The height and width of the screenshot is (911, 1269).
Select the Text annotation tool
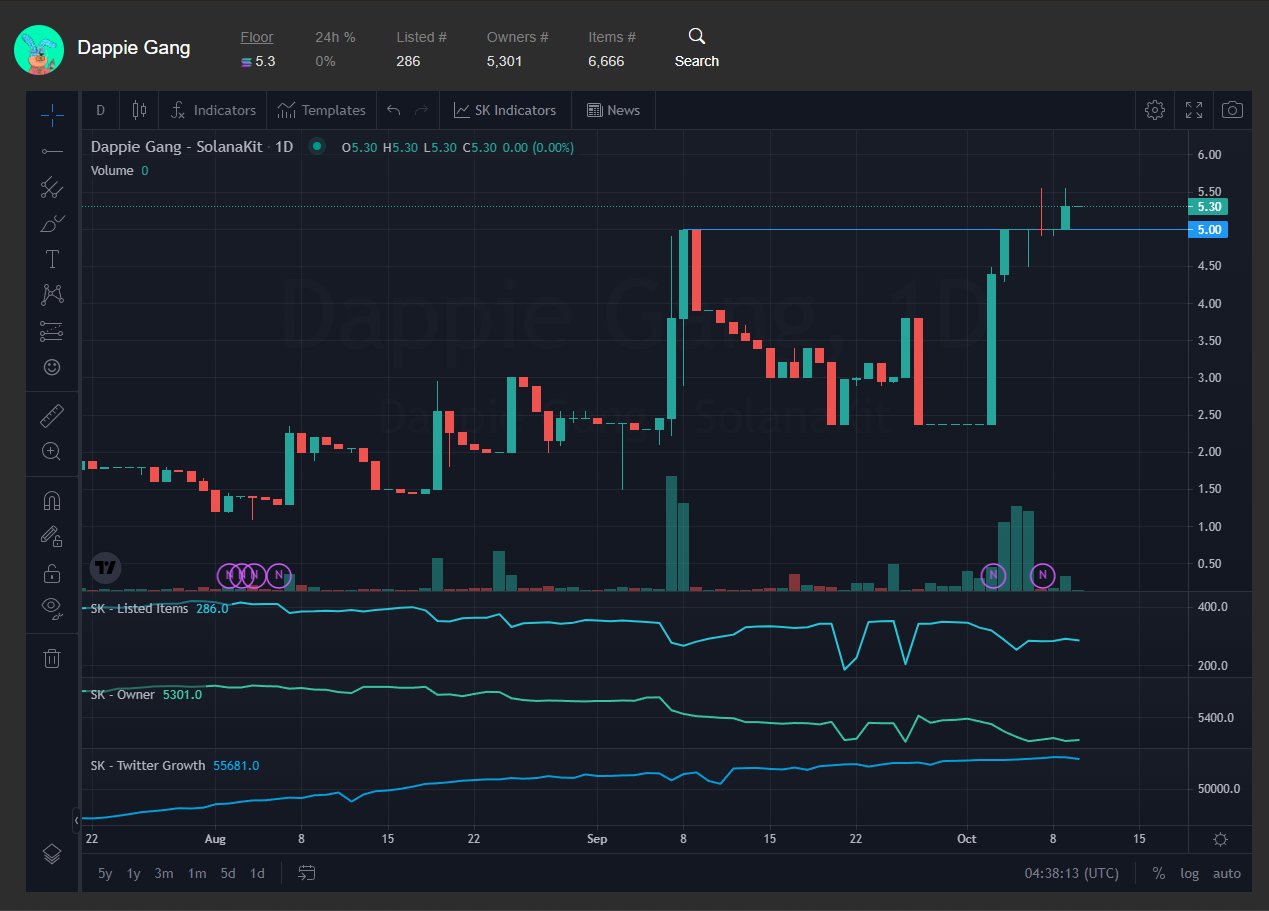point(52,259)
